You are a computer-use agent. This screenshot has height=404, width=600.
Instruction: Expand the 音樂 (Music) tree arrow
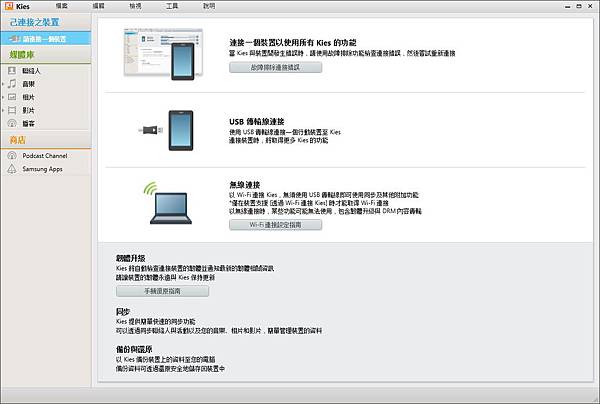pyautogui.click(x=3, y=84)
